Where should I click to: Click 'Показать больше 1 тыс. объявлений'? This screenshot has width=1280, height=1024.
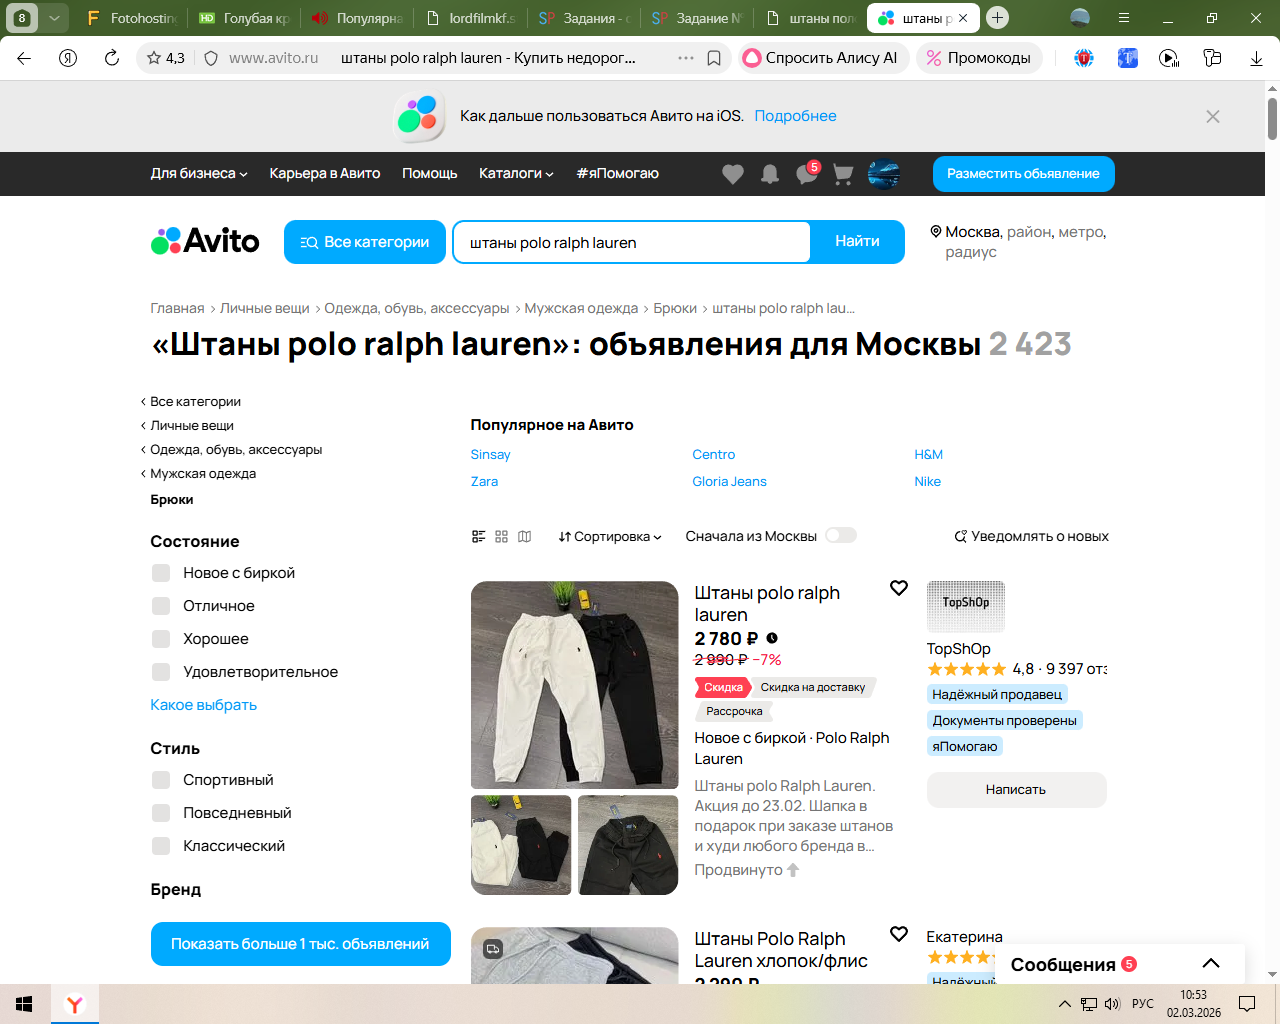(x=301, y=944)
